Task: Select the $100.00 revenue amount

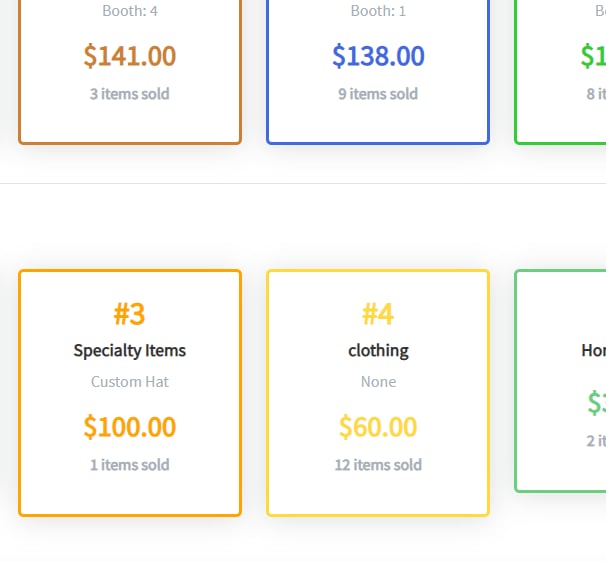Action: tap(130, 427)
